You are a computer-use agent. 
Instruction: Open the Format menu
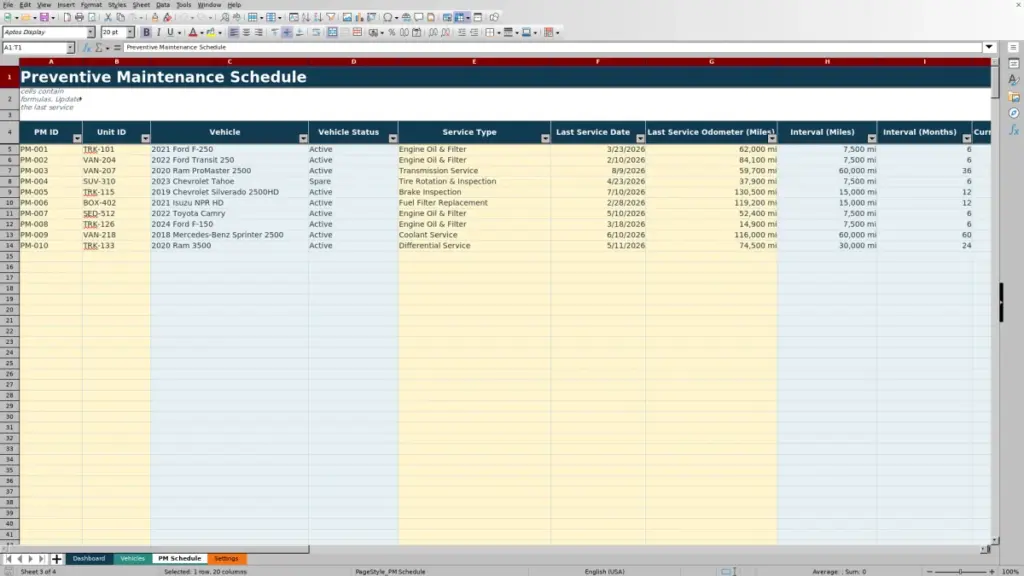tap(91, 5)
